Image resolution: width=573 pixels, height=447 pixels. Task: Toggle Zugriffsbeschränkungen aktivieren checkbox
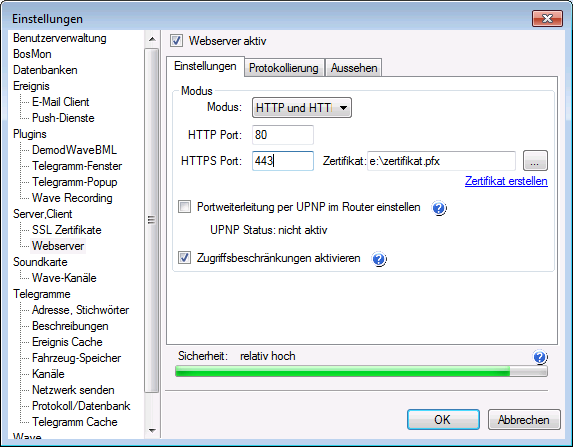[184, 258]
